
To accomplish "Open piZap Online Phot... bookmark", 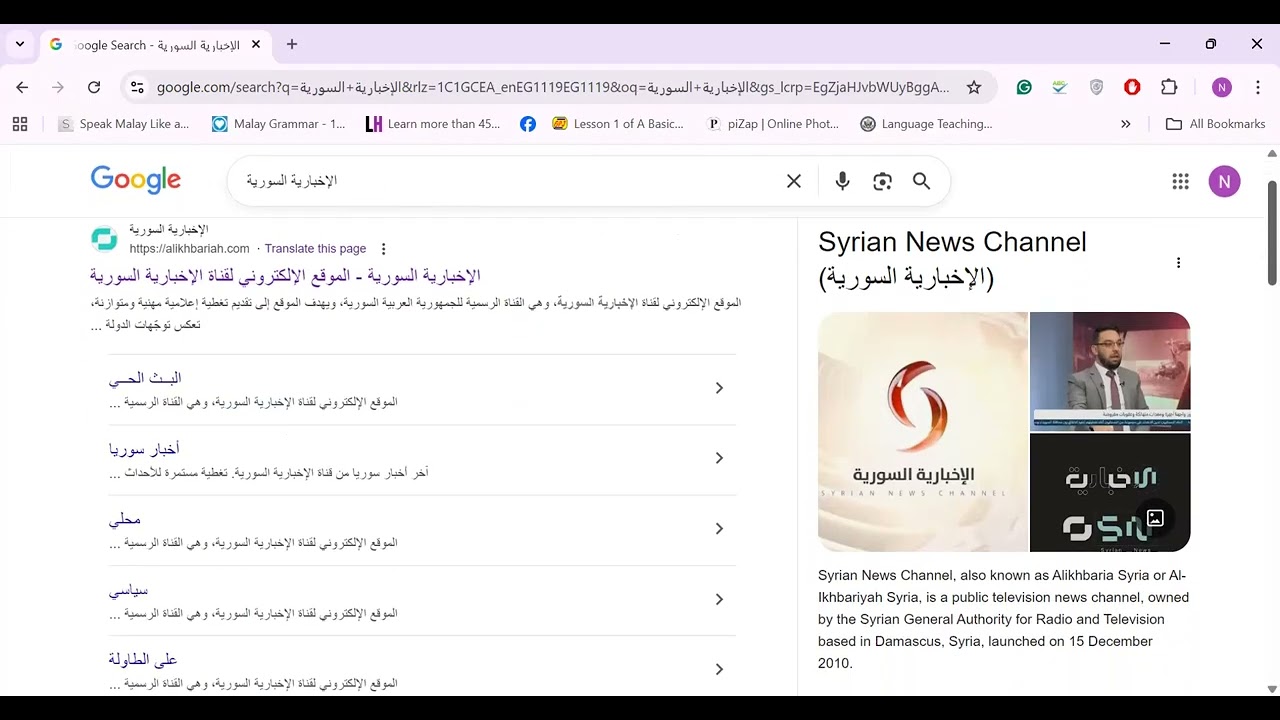I will pyautogui.click(x=773, y=124).
